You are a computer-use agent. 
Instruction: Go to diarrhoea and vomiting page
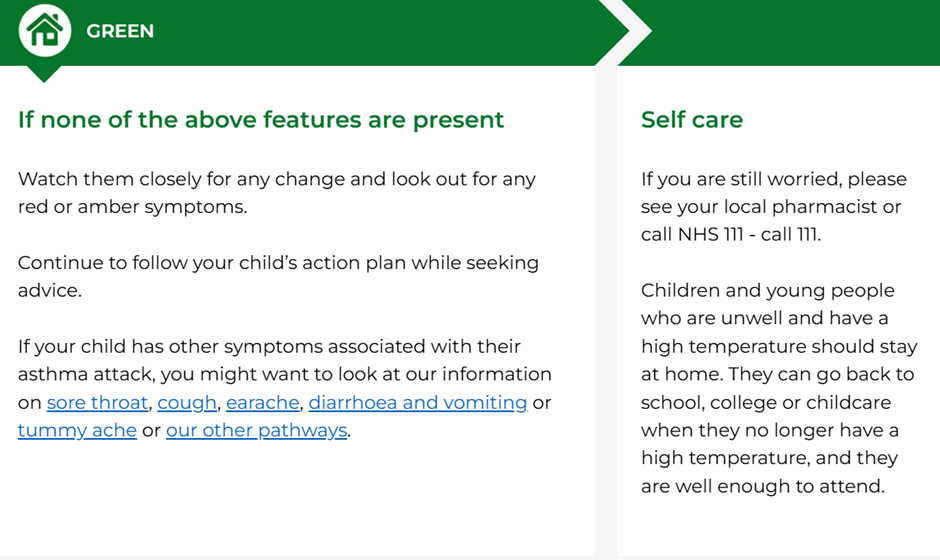[x=417, y=403]
